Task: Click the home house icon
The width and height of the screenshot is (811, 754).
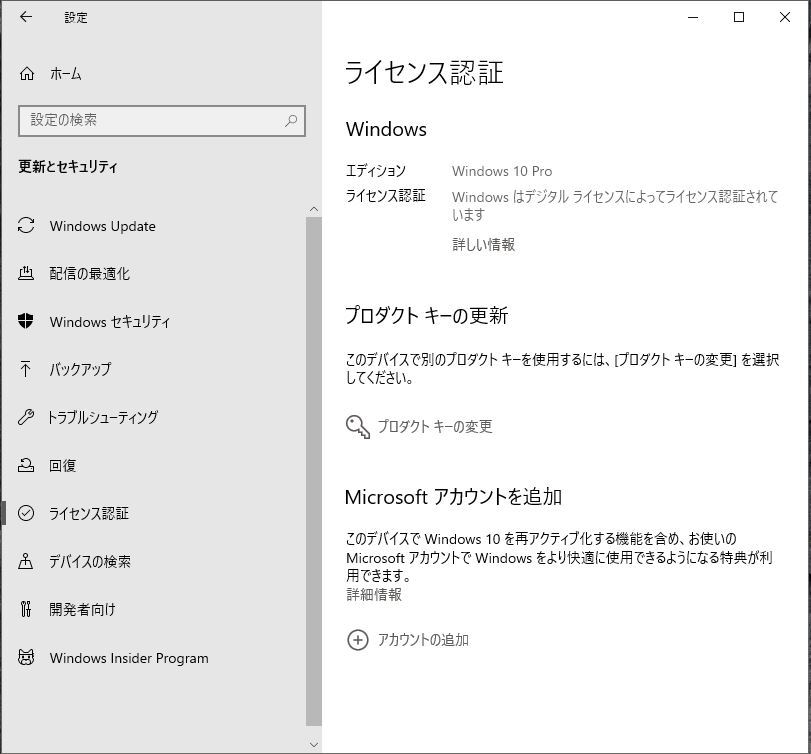Action: coord(27,74)
